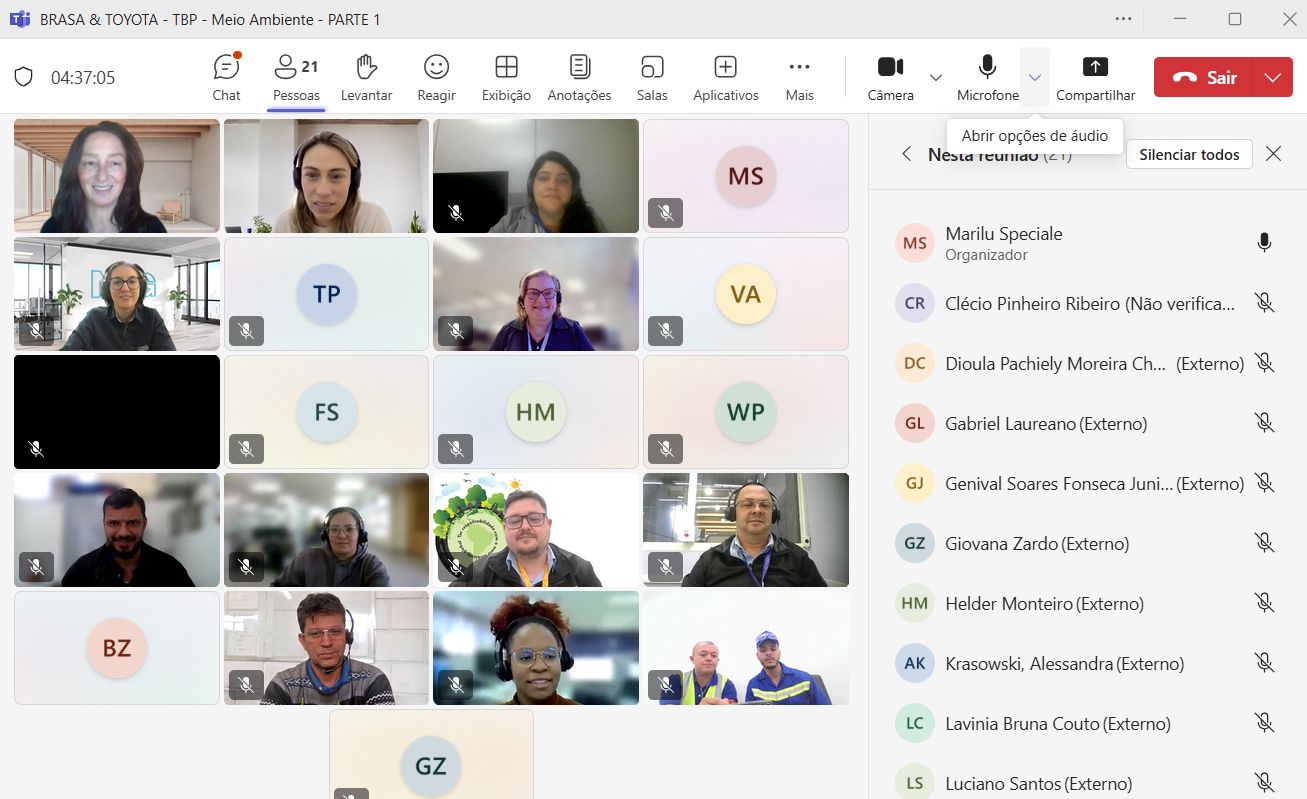Image resolution: width=1307 pixels, height=799 pixels.
Task: Click the shield security icon
Action: tap(24, 77)
